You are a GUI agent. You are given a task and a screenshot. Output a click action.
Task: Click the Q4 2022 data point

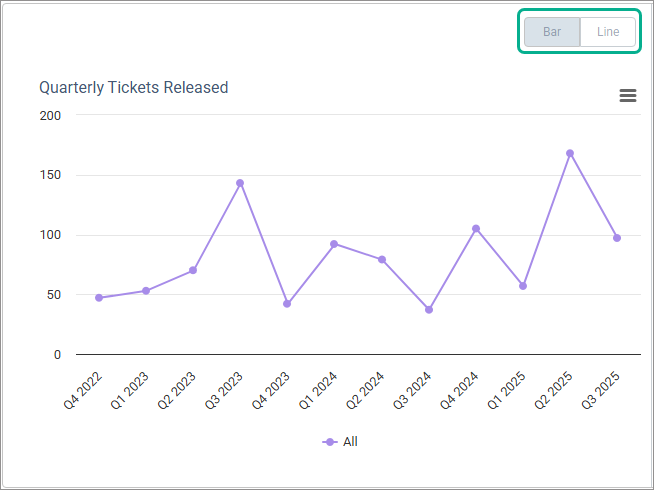(99, 298)
